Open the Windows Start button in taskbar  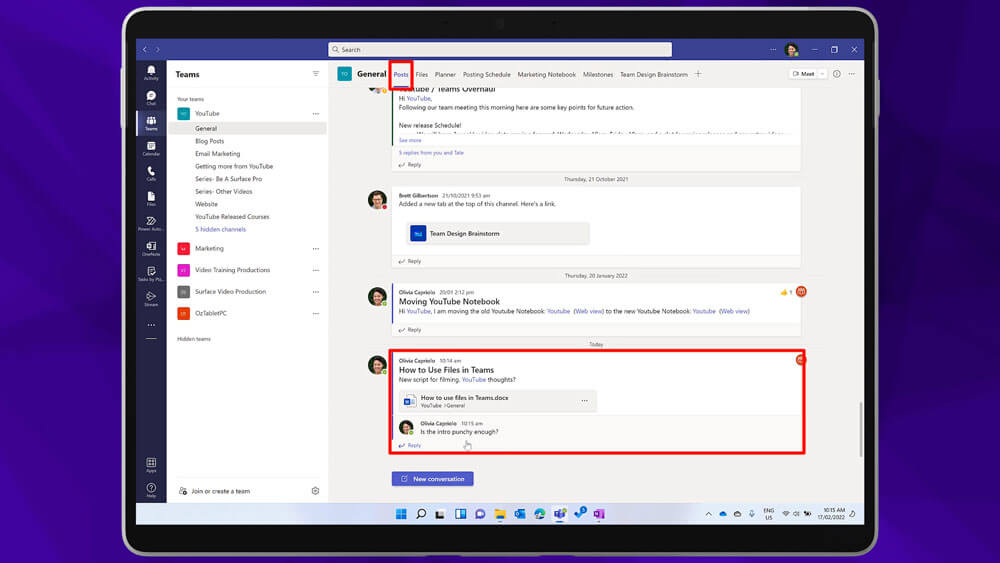tap(401, 513)
